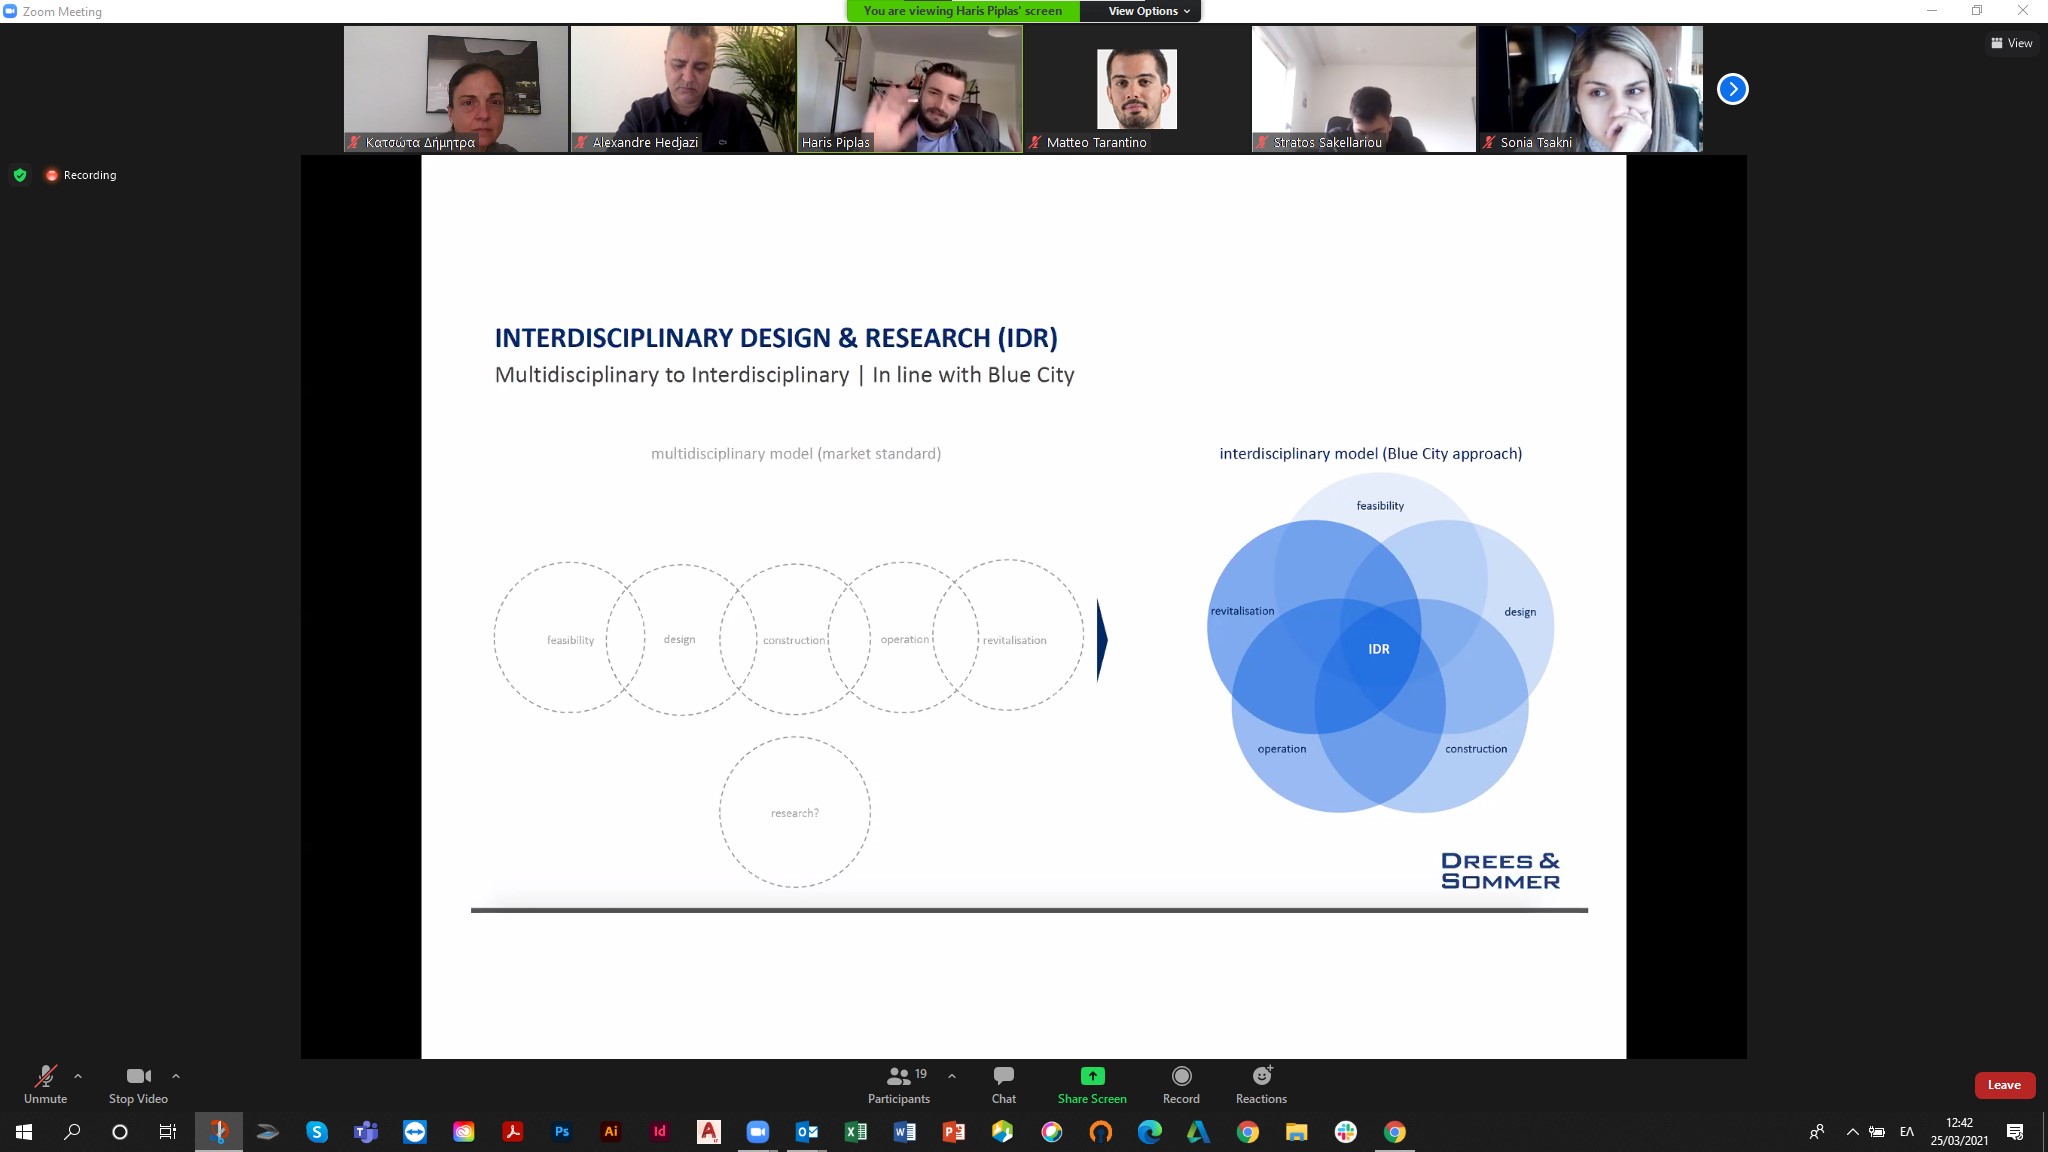The width and height of the screenshot is (2048, 1152).
Task: Open Word from the taskbar
Action: pyautogui.click(x=905, y=1132)
